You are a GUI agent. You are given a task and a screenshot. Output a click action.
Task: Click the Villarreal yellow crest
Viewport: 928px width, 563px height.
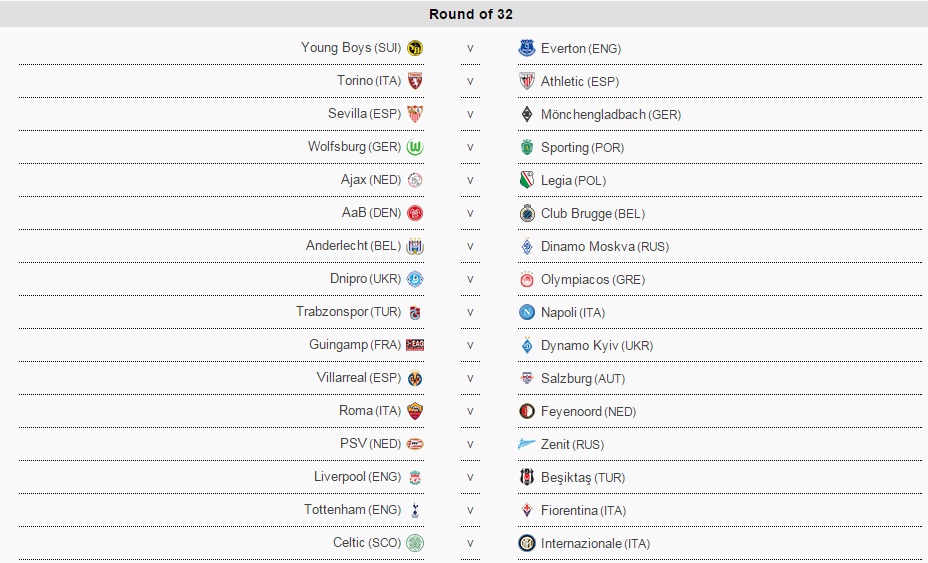415,378
